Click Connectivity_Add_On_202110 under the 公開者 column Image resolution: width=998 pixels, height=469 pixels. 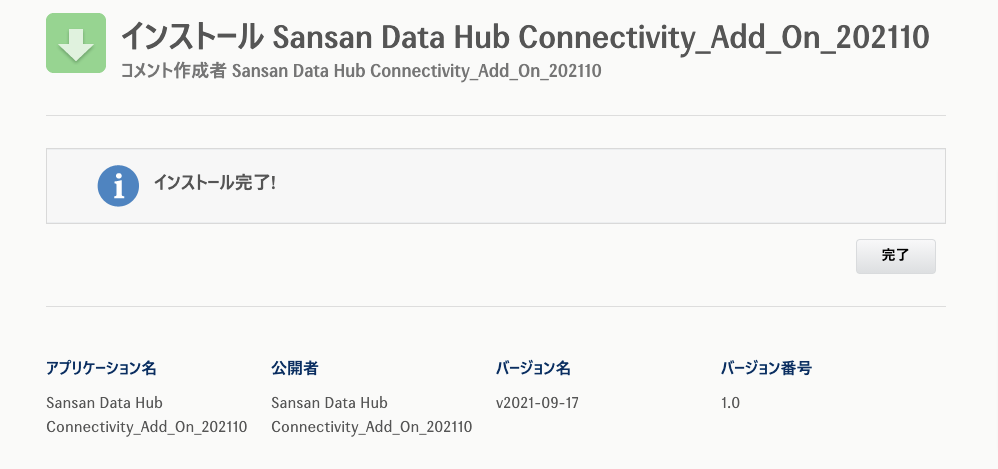pos(371,427)
